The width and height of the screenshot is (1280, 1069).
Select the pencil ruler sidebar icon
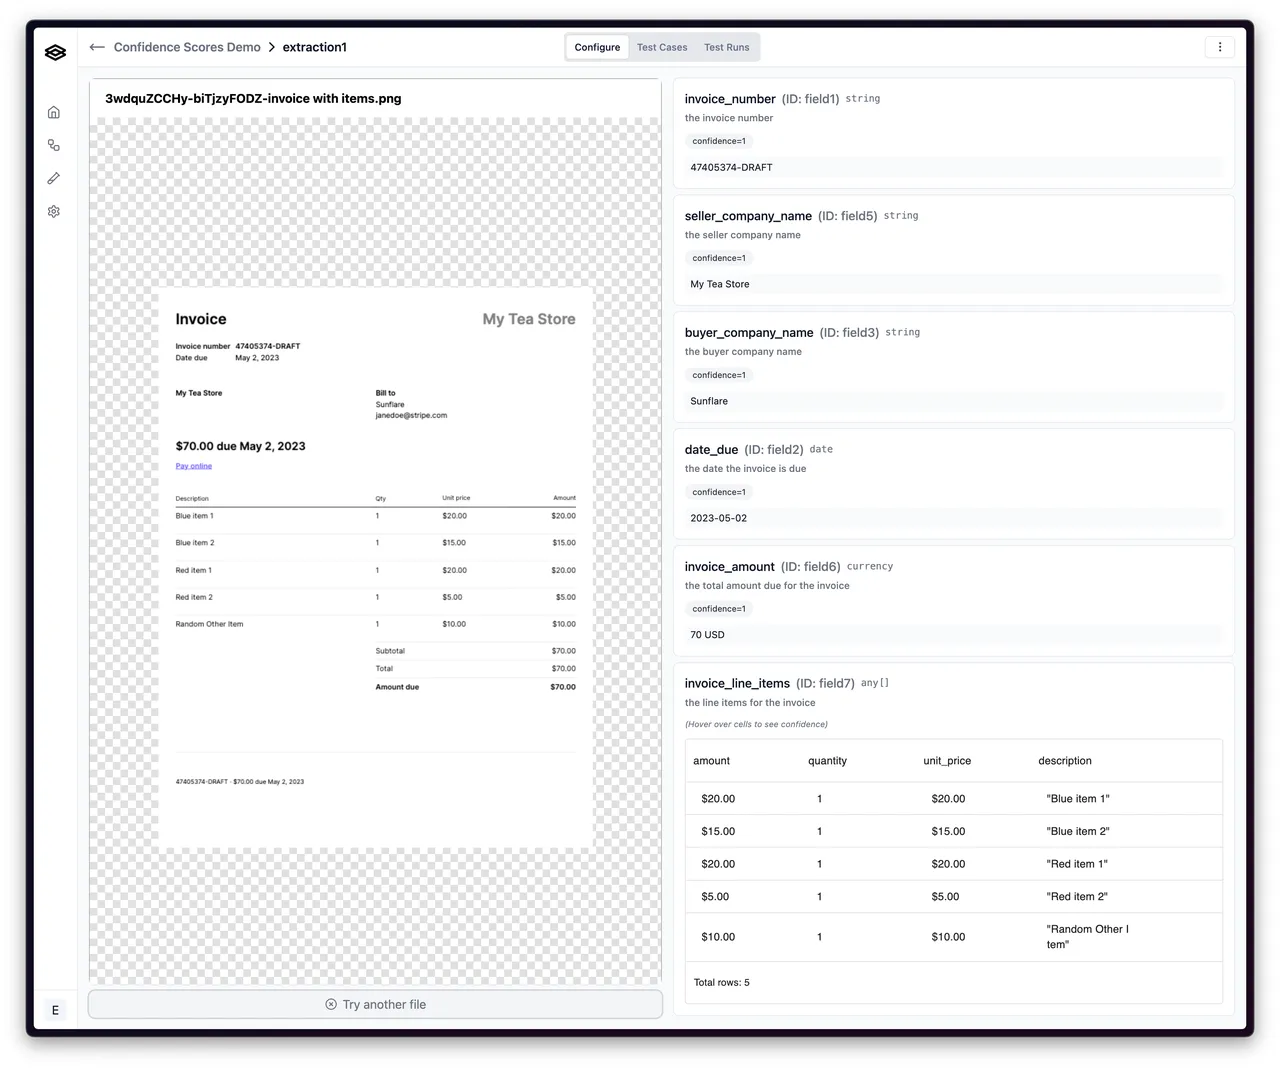pos(54,178)
